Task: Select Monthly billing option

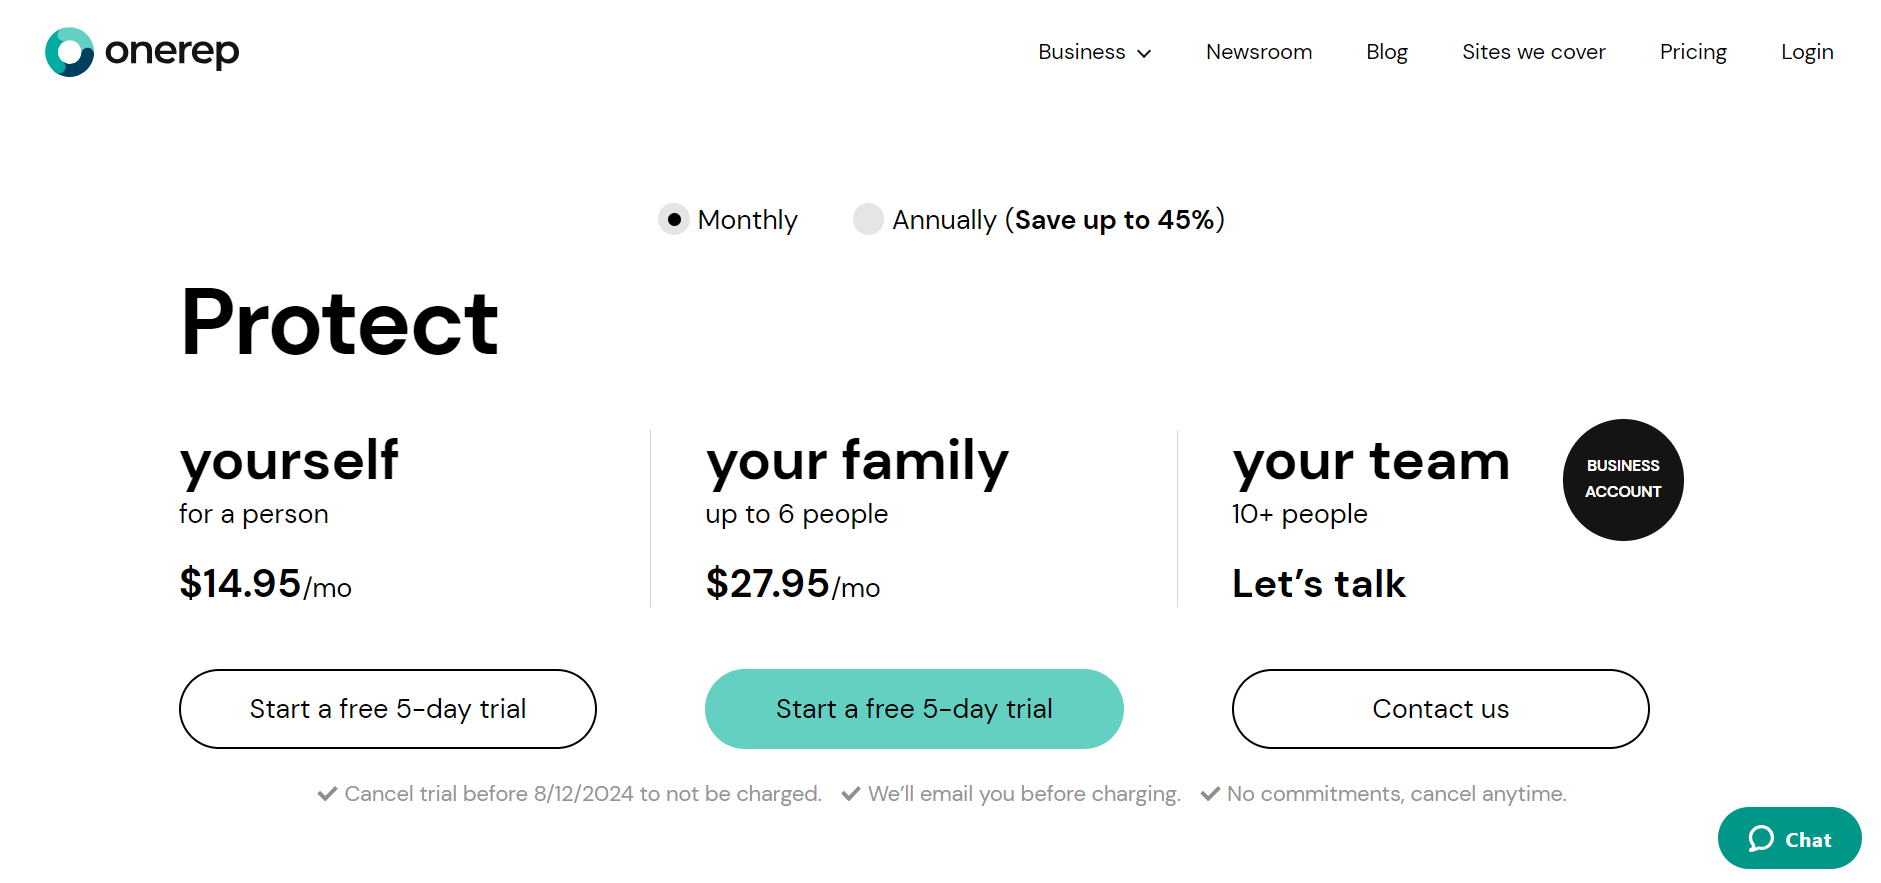Action: point(674,219)
